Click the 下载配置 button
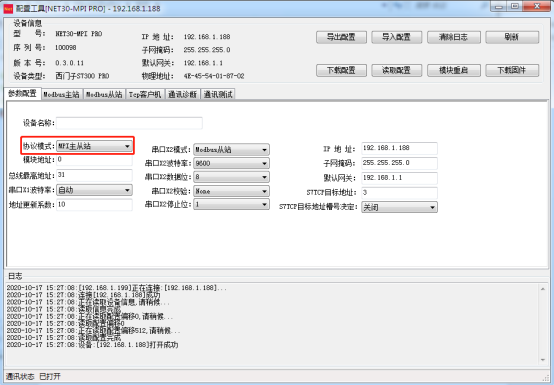This screenshot has width=554, height=385. click(x=341, y=70)
